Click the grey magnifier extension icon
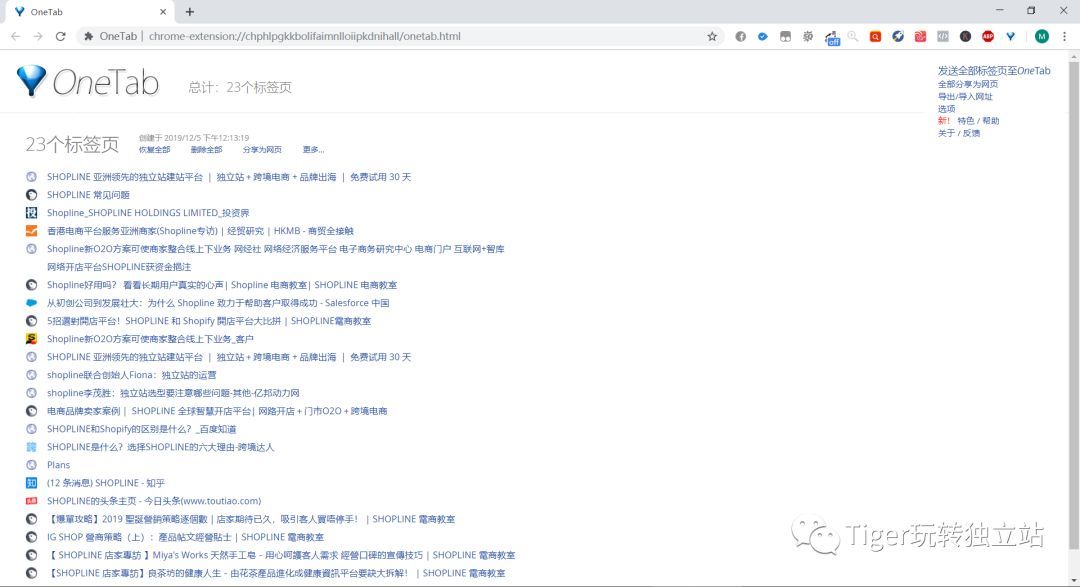Viewport: 1080px width, 587px height. [853, 37]
